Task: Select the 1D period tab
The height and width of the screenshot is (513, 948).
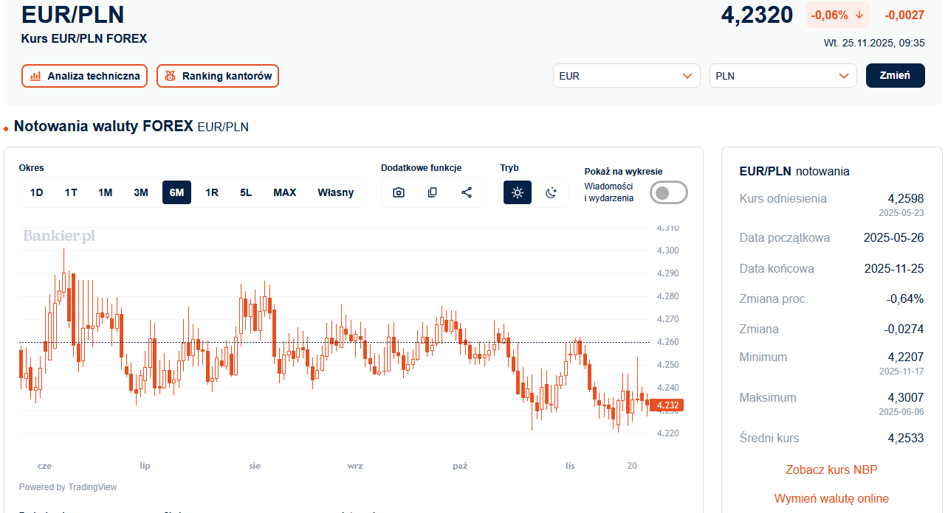Action: point(37,193)
